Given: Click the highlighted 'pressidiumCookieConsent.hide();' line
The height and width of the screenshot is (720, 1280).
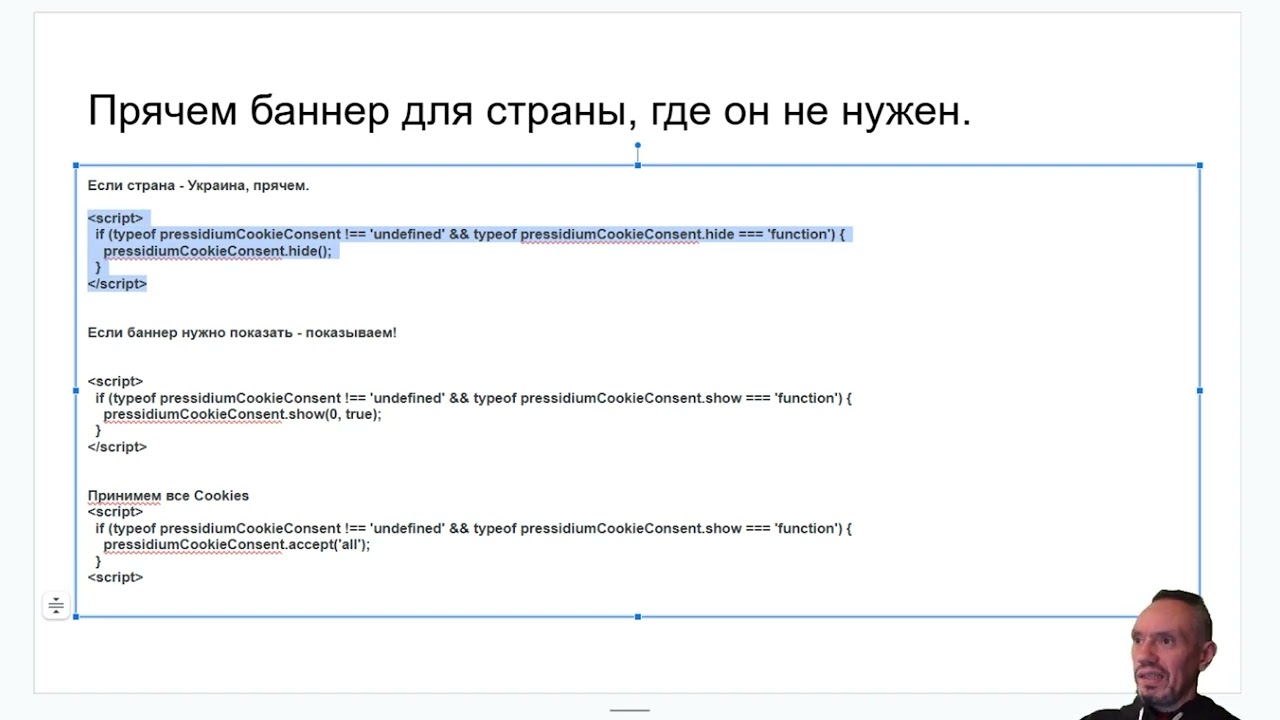Looking at the screenshot, I should coord(217,251).
